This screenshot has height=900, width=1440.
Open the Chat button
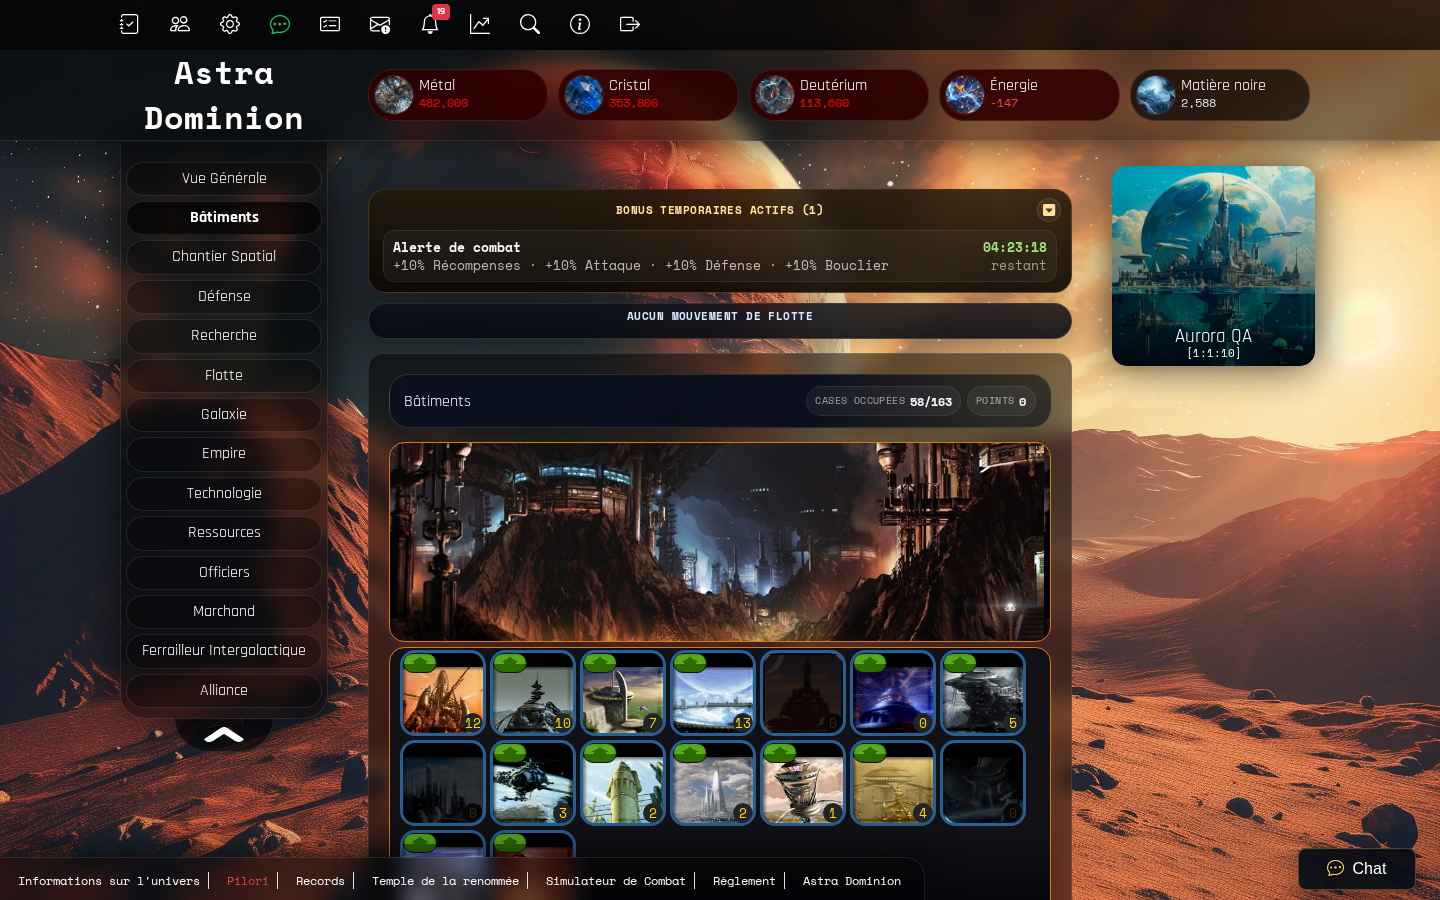[x=1357, y=869]
